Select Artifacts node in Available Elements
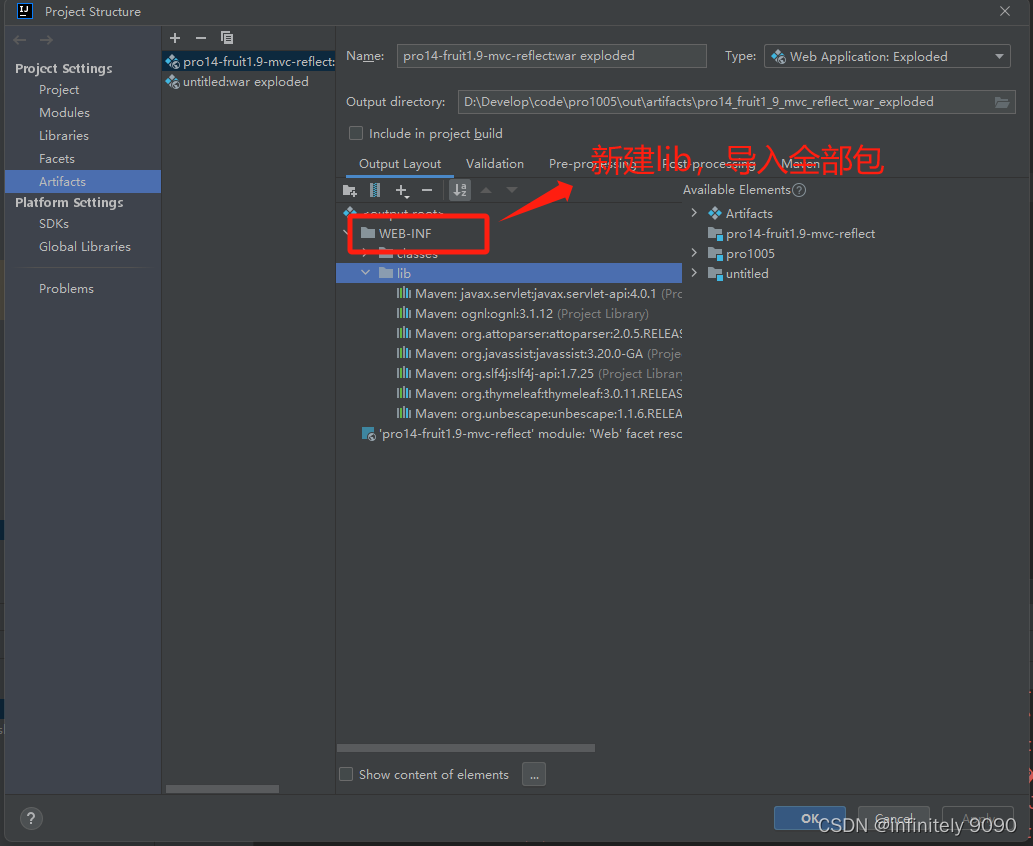 pos(740,213)
